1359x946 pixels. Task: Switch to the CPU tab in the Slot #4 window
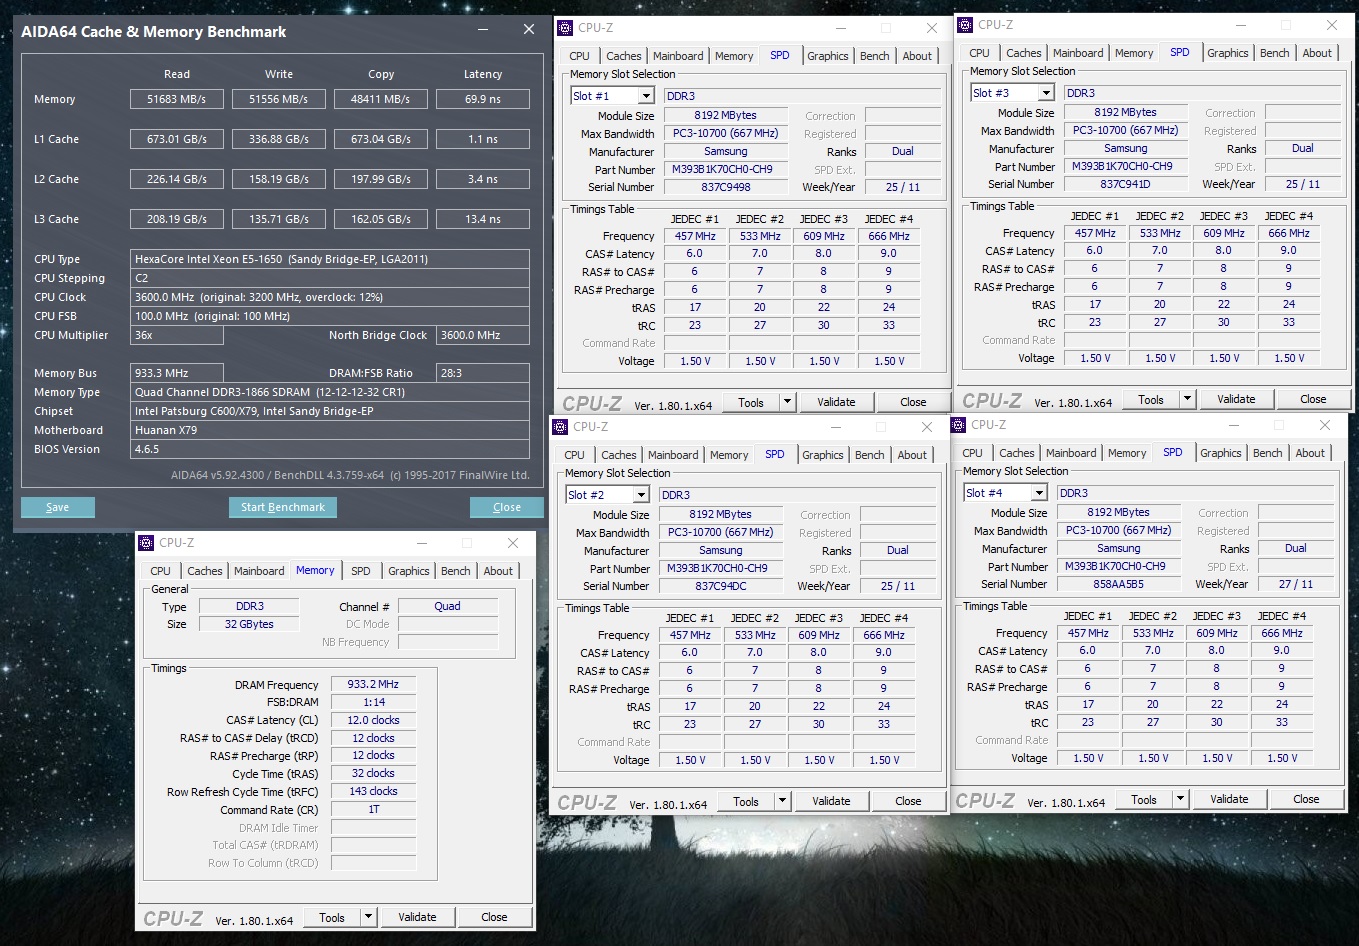[973, 453]
